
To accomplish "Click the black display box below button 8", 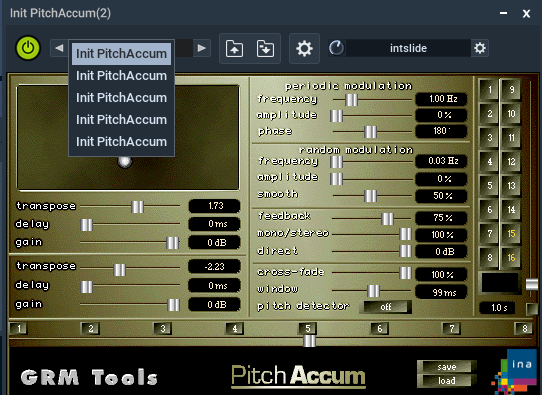I will point(500,283).
